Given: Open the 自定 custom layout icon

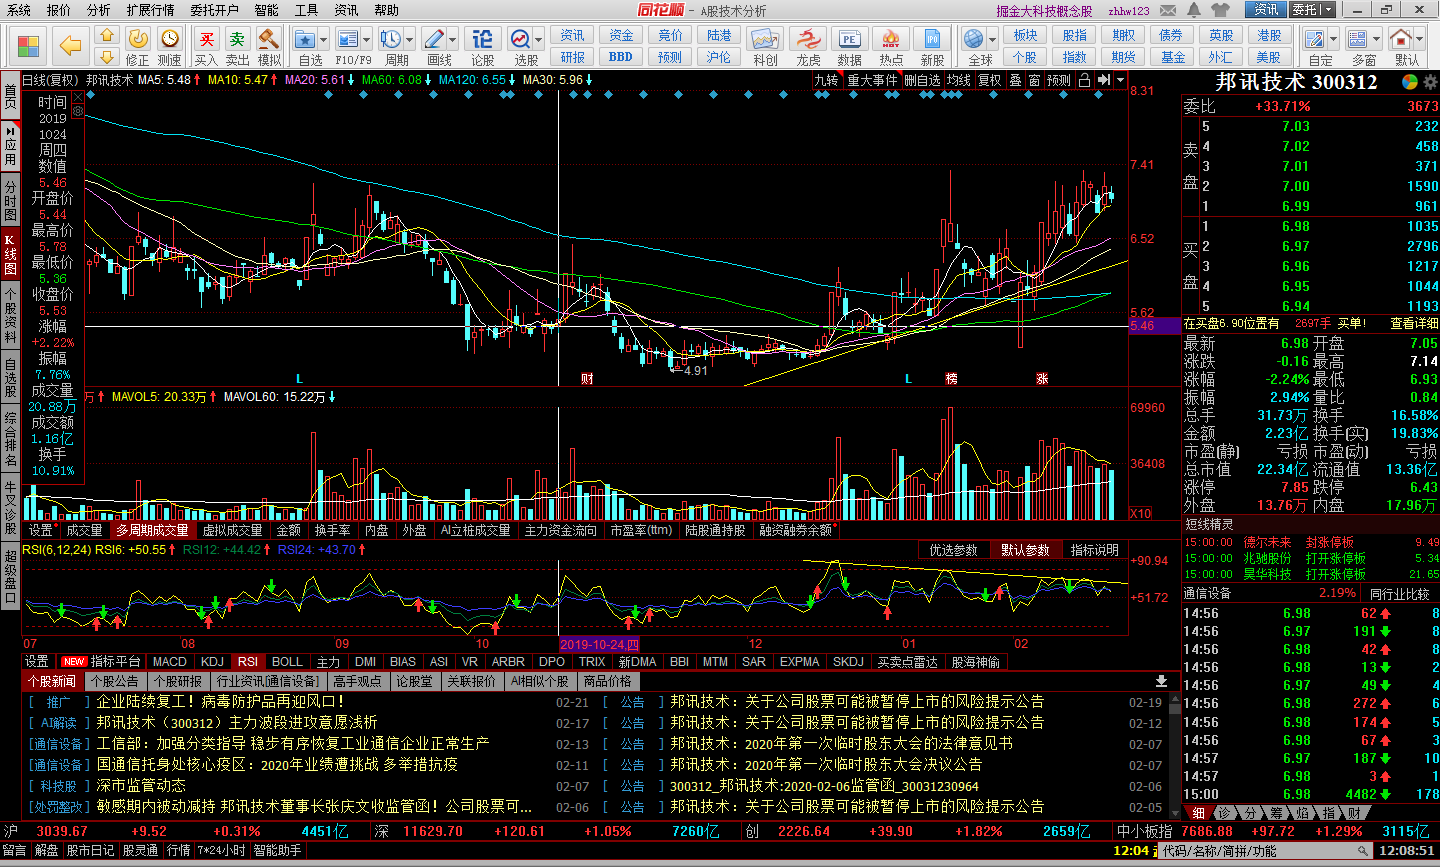Looking at the screenshot, I should [1315, 38].
